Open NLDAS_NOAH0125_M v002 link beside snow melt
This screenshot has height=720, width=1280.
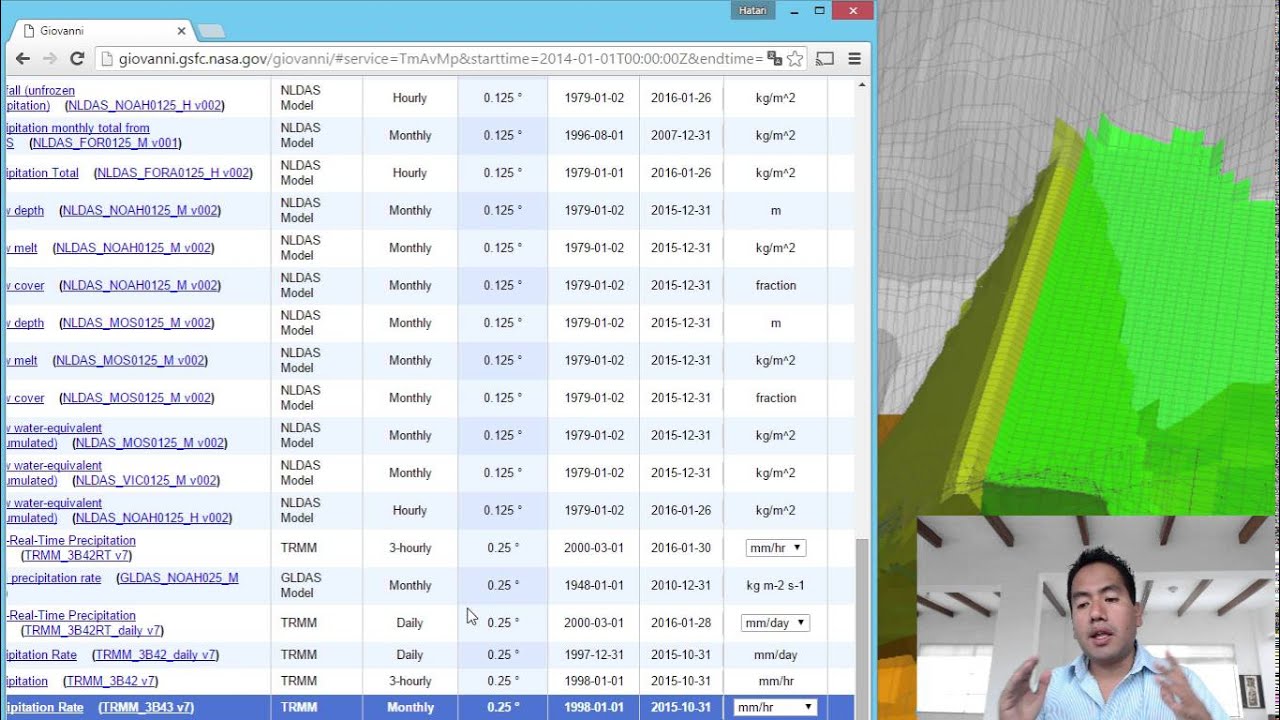coord(133,248)
